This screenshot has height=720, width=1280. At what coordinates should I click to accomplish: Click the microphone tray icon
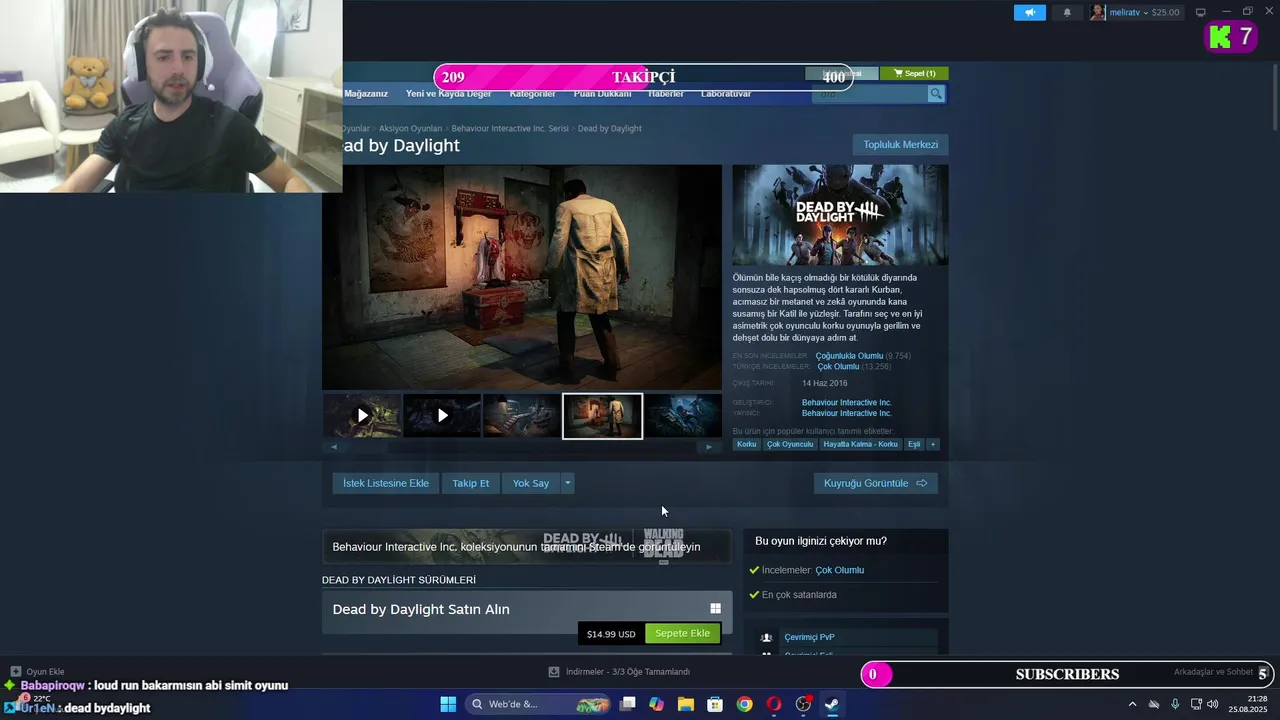tap(1175, 704)
